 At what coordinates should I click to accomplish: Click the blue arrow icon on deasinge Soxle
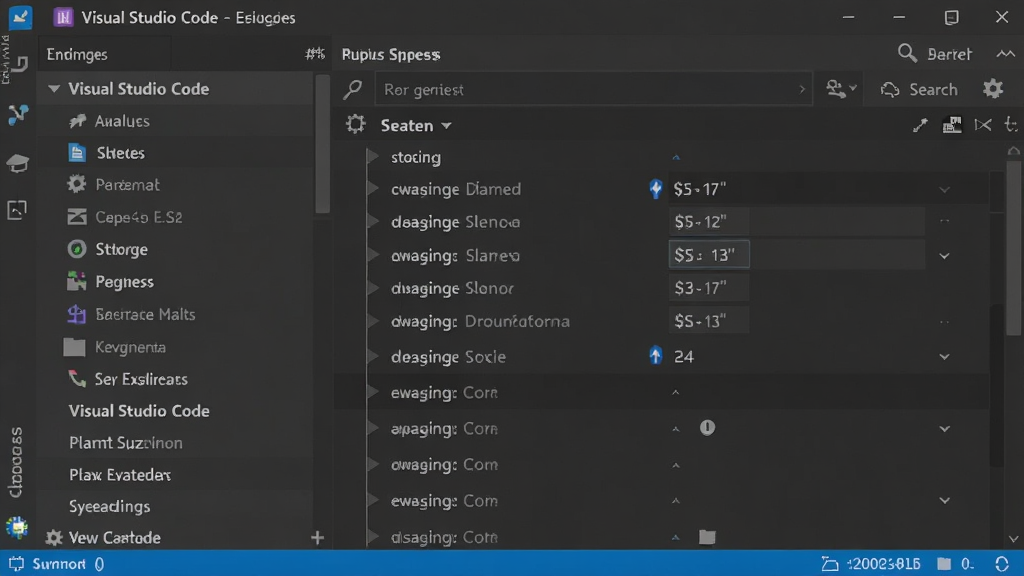click(x=656, y=356)
